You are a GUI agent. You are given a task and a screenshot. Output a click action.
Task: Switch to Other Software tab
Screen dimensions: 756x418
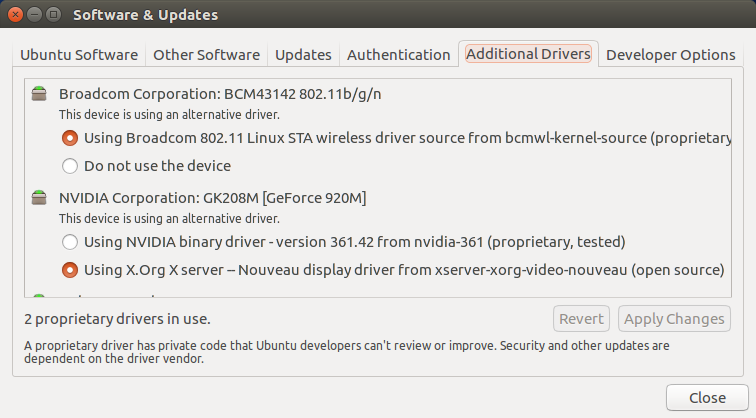206,54
